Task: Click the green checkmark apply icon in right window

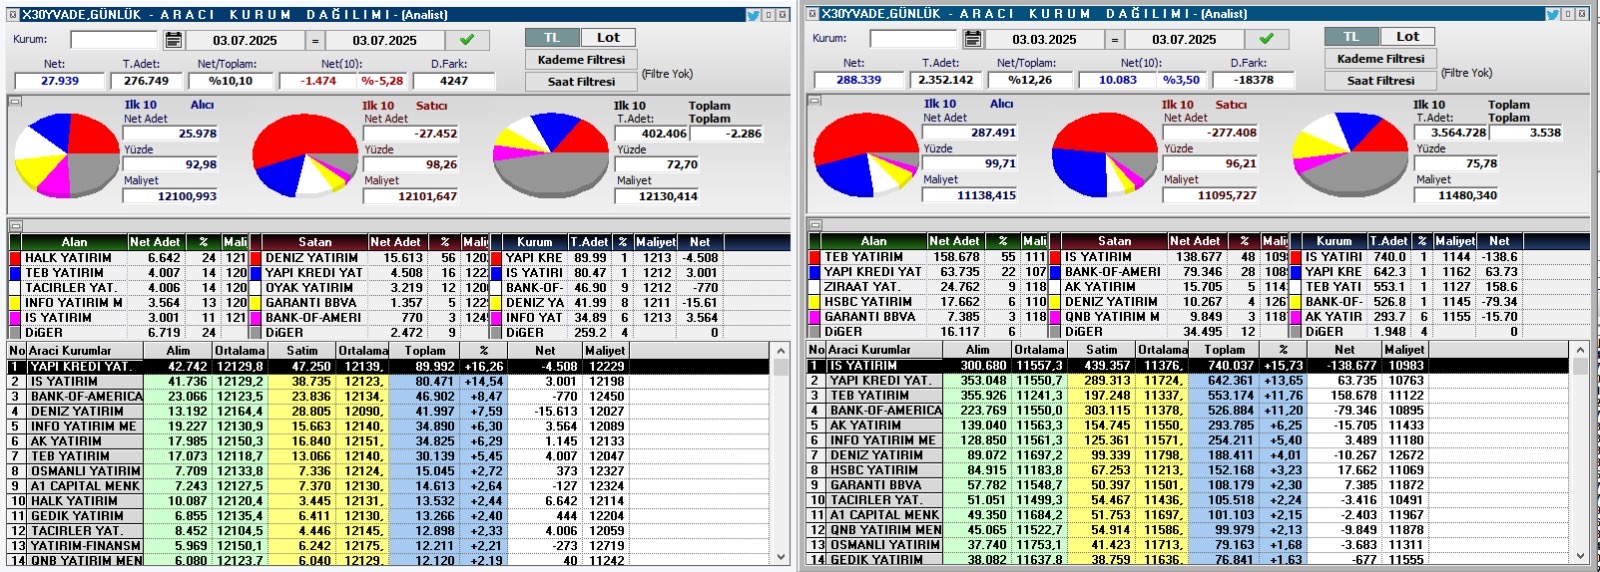Action: click(1266, 39)
